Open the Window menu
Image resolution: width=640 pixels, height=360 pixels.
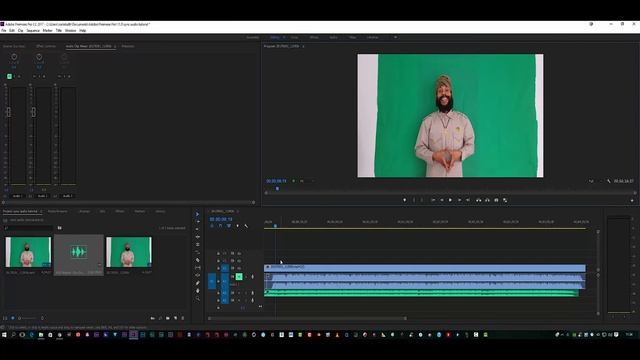[x=71, y=31]
